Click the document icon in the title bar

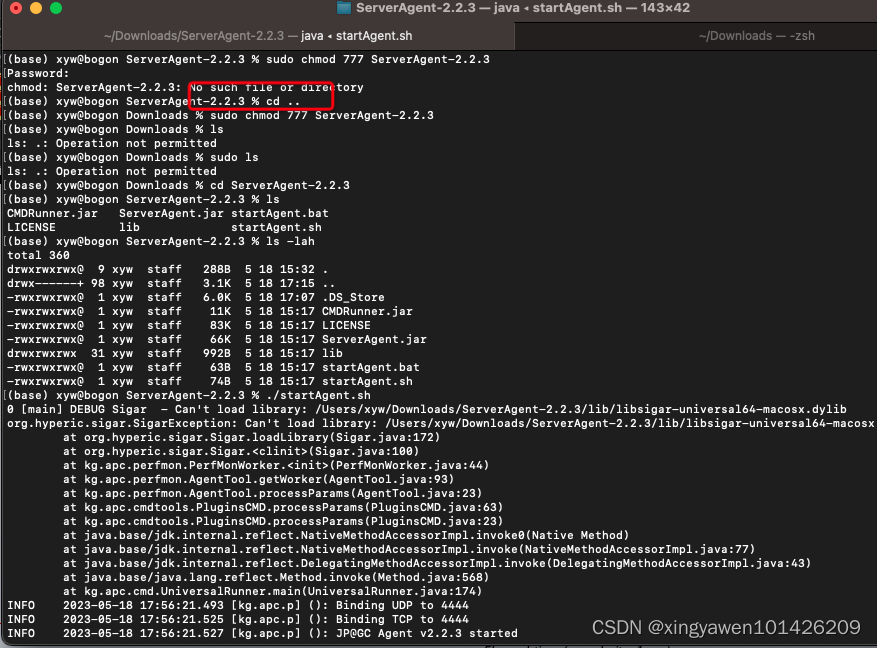[x=345, y=8]
